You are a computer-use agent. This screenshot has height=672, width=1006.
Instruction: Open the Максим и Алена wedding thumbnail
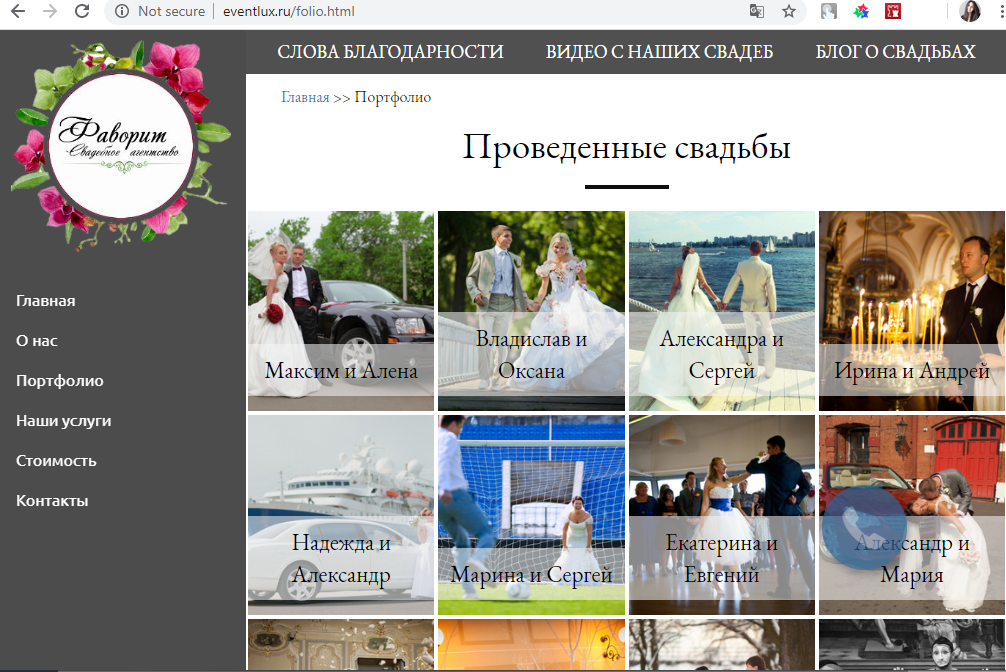click(x=341, y=311)
